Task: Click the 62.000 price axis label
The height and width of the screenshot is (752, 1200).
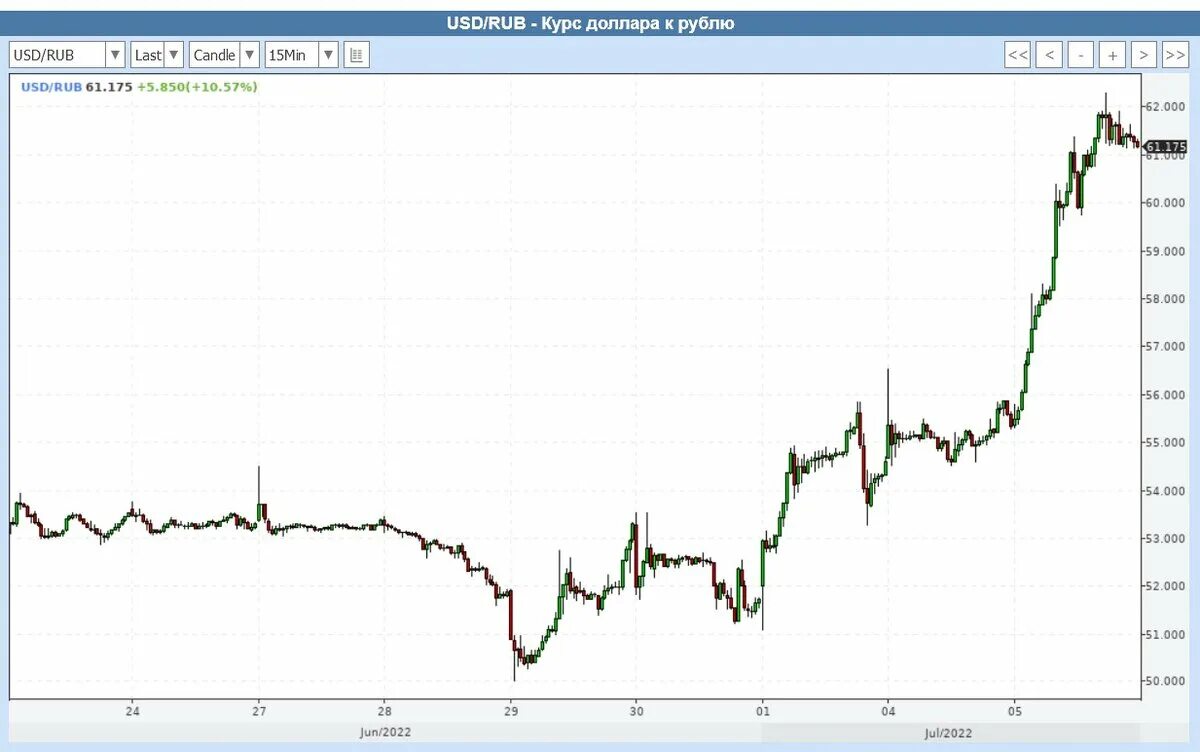Action: [1164, 107]
